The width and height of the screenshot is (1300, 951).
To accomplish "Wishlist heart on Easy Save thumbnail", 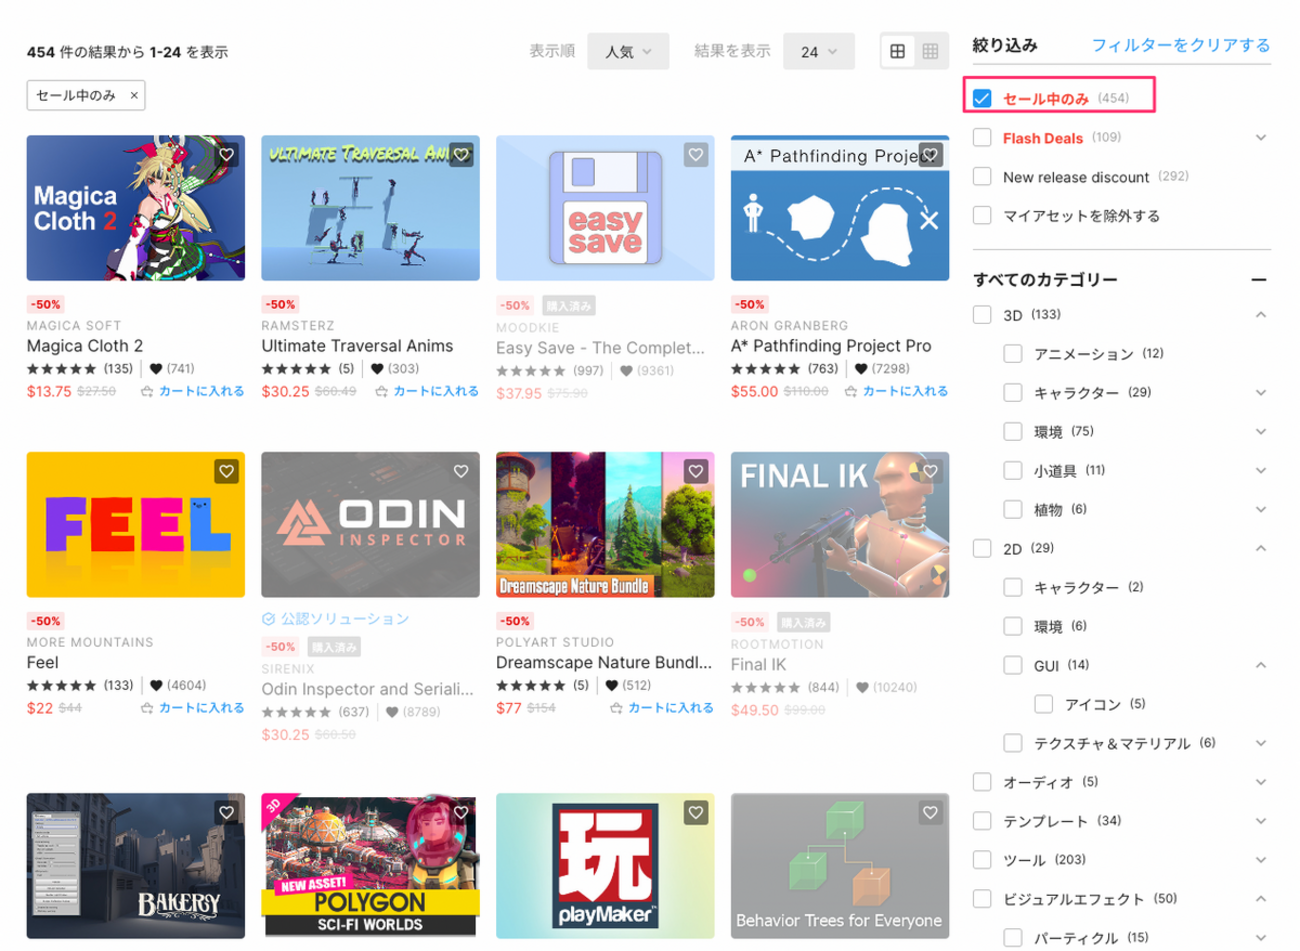I will pos(696,154).
